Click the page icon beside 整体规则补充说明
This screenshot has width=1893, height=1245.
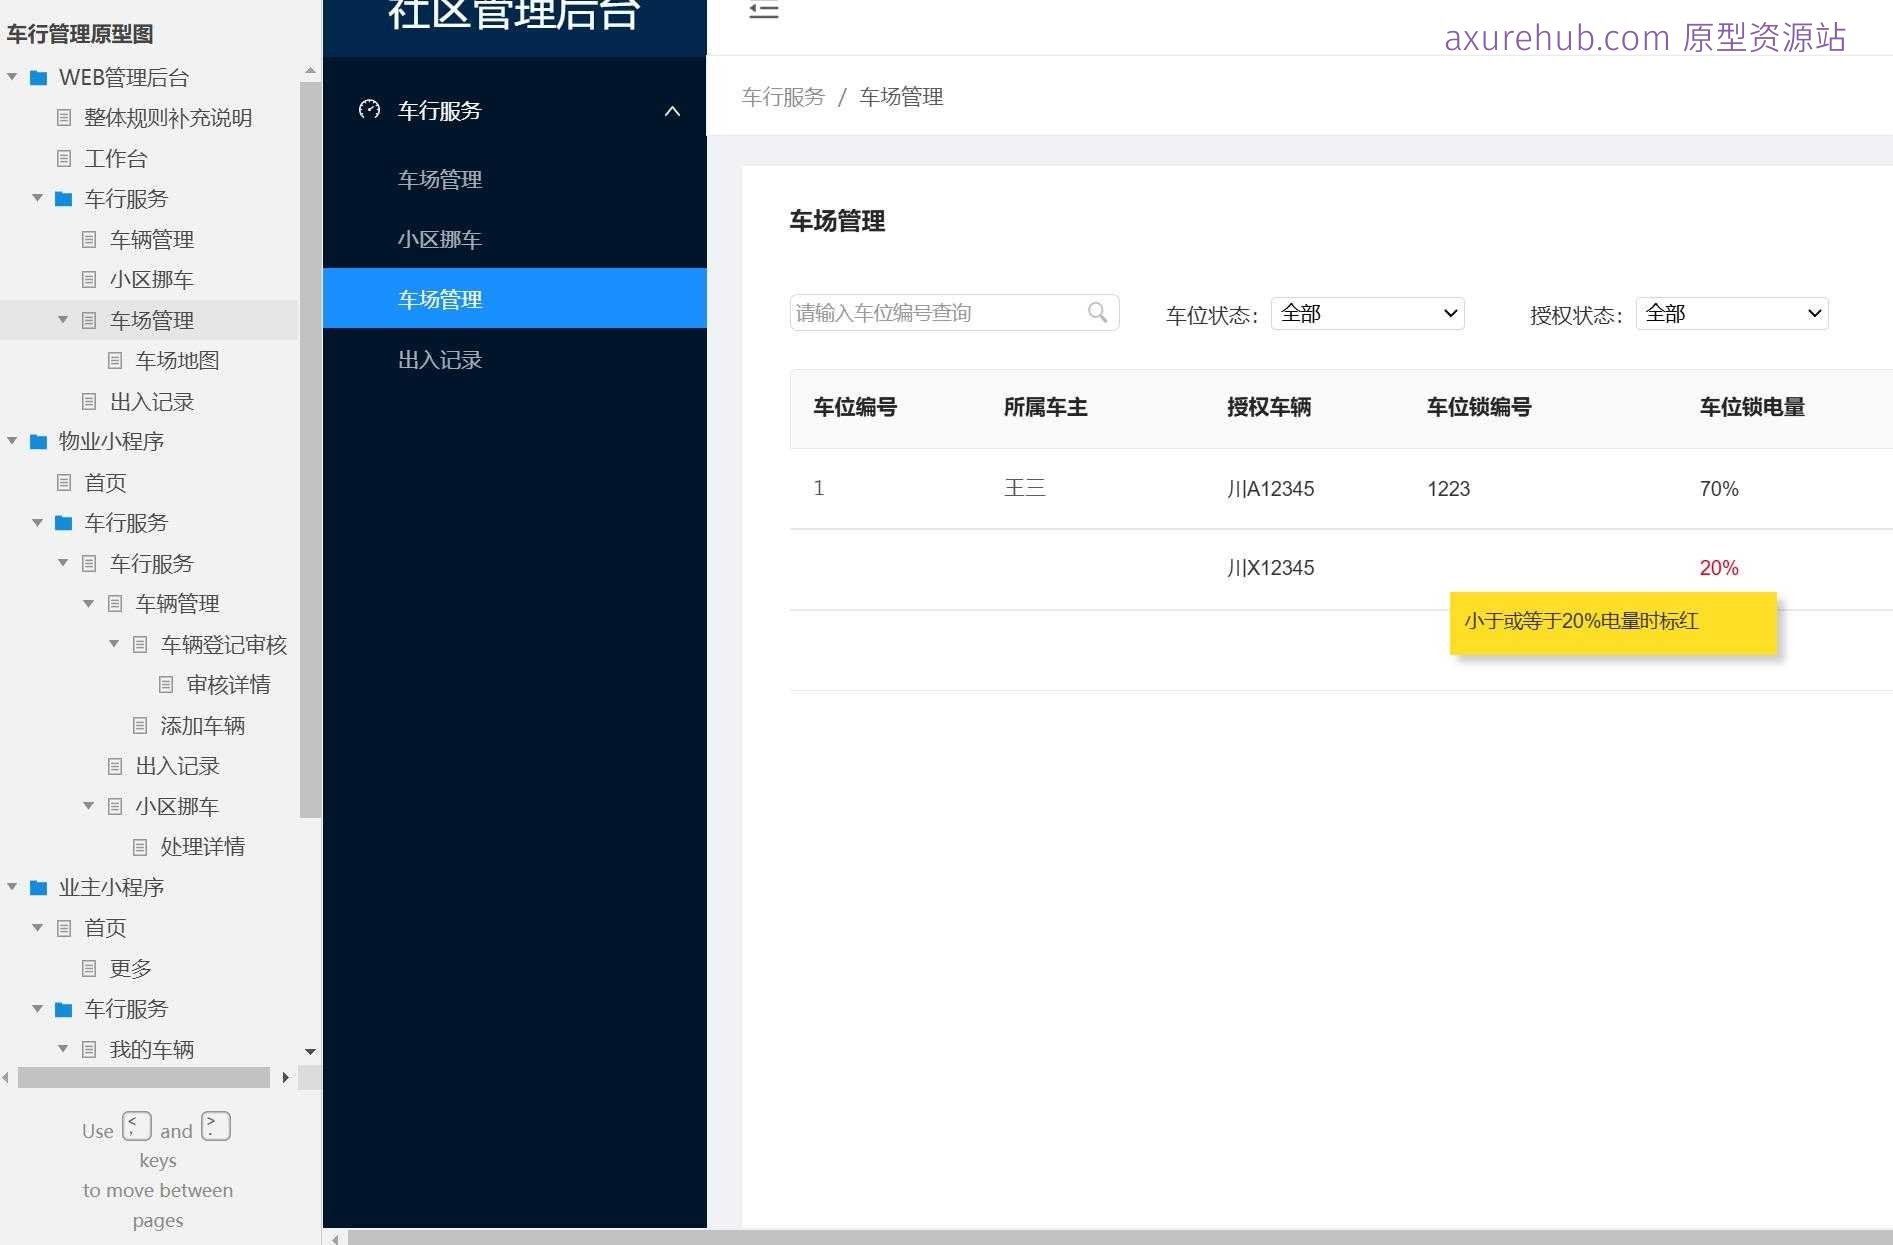64,118
